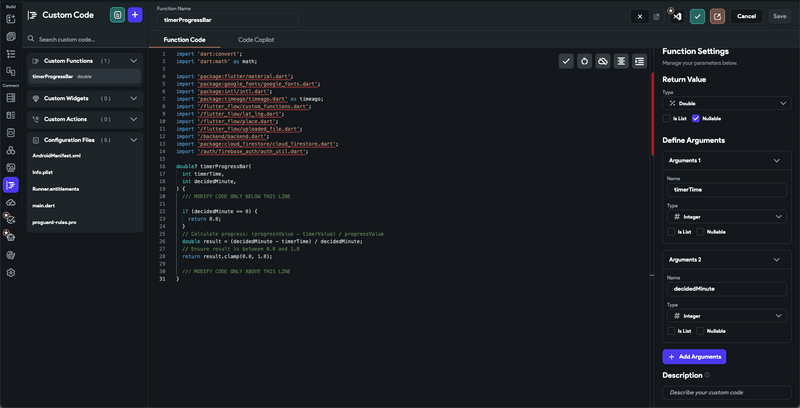Collapse the Custom Functions section
Image resolution: width=800 pixels, height=408 pixels.
click(x=134, y=61)
